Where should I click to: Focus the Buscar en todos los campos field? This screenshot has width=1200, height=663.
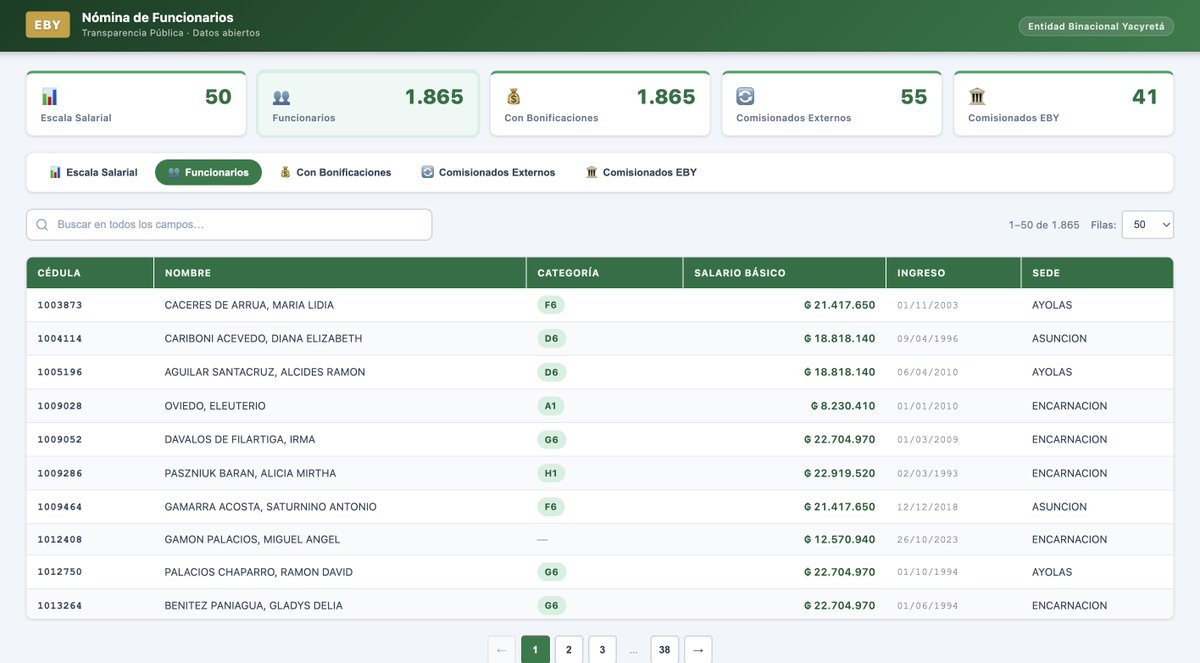pos(229,225)
